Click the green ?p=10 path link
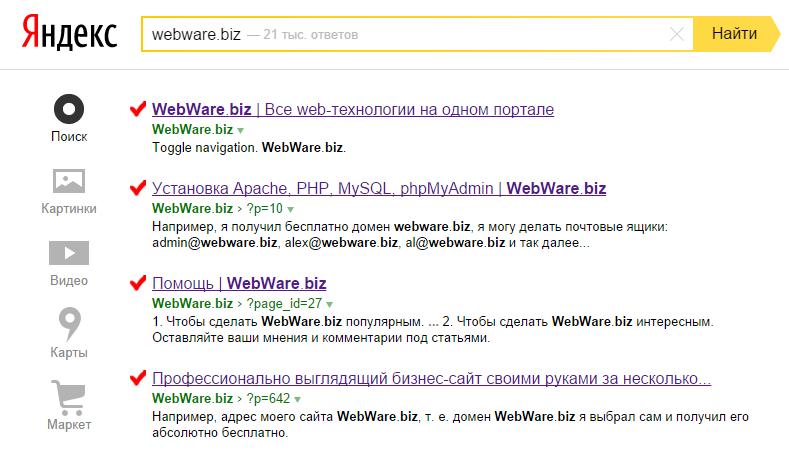The width and height of the screenshot is (789, 456). coord(265,208)
